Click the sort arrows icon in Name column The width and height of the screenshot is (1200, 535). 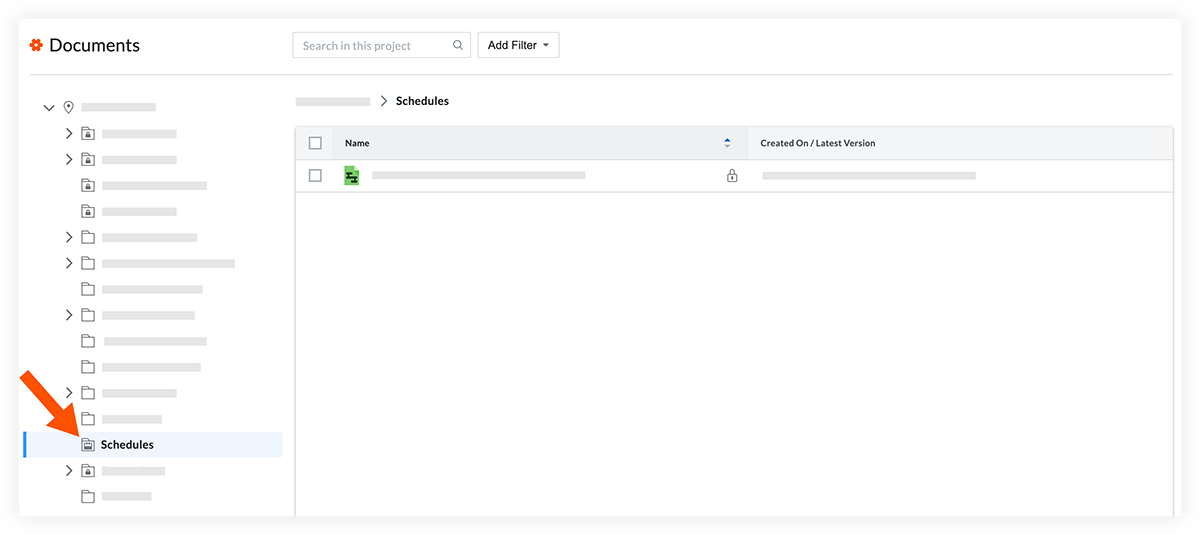(727, 143)
